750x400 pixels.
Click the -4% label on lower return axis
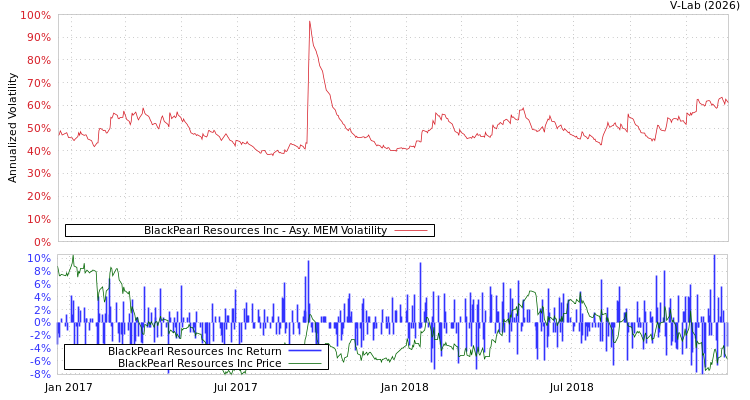tap(38, 349)
